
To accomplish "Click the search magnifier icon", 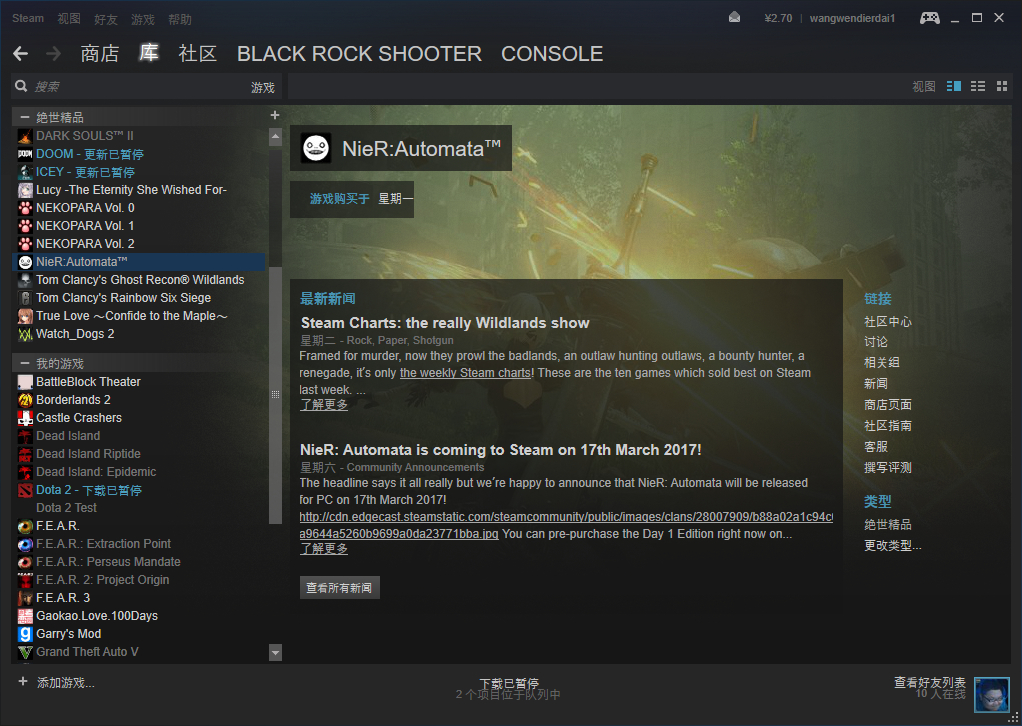I will click(21, 86).
